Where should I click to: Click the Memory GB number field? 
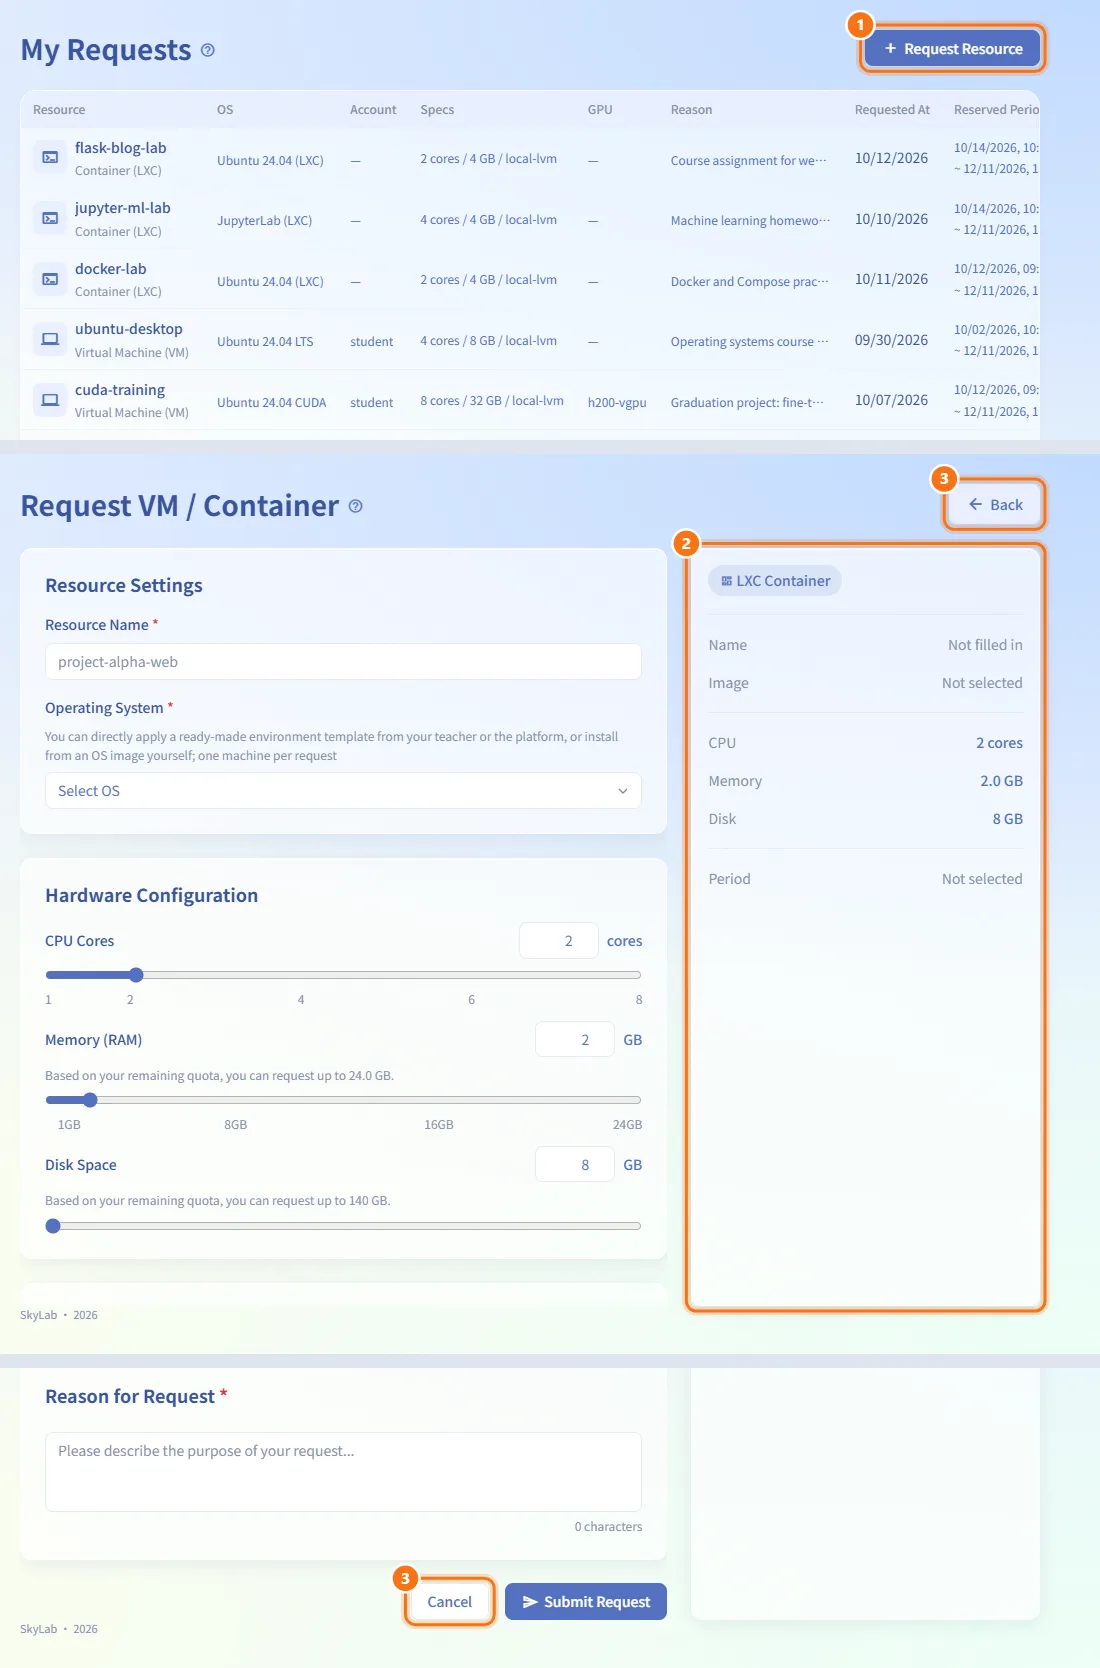point(575,1040)
